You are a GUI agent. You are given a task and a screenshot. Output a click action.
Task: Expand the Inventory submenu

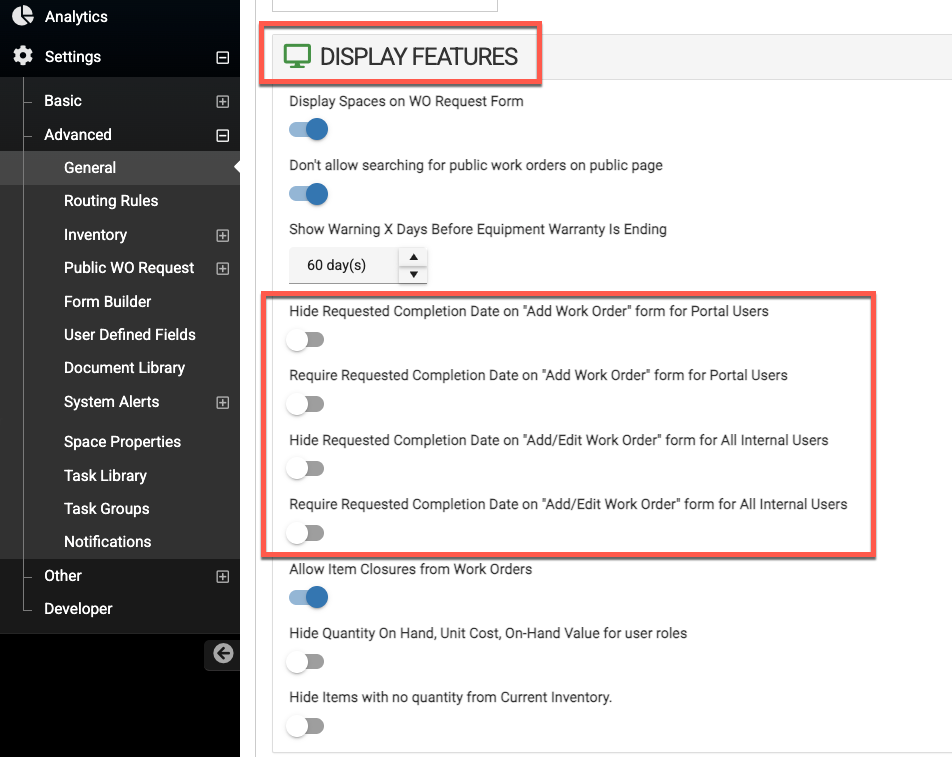click(223, 235)
